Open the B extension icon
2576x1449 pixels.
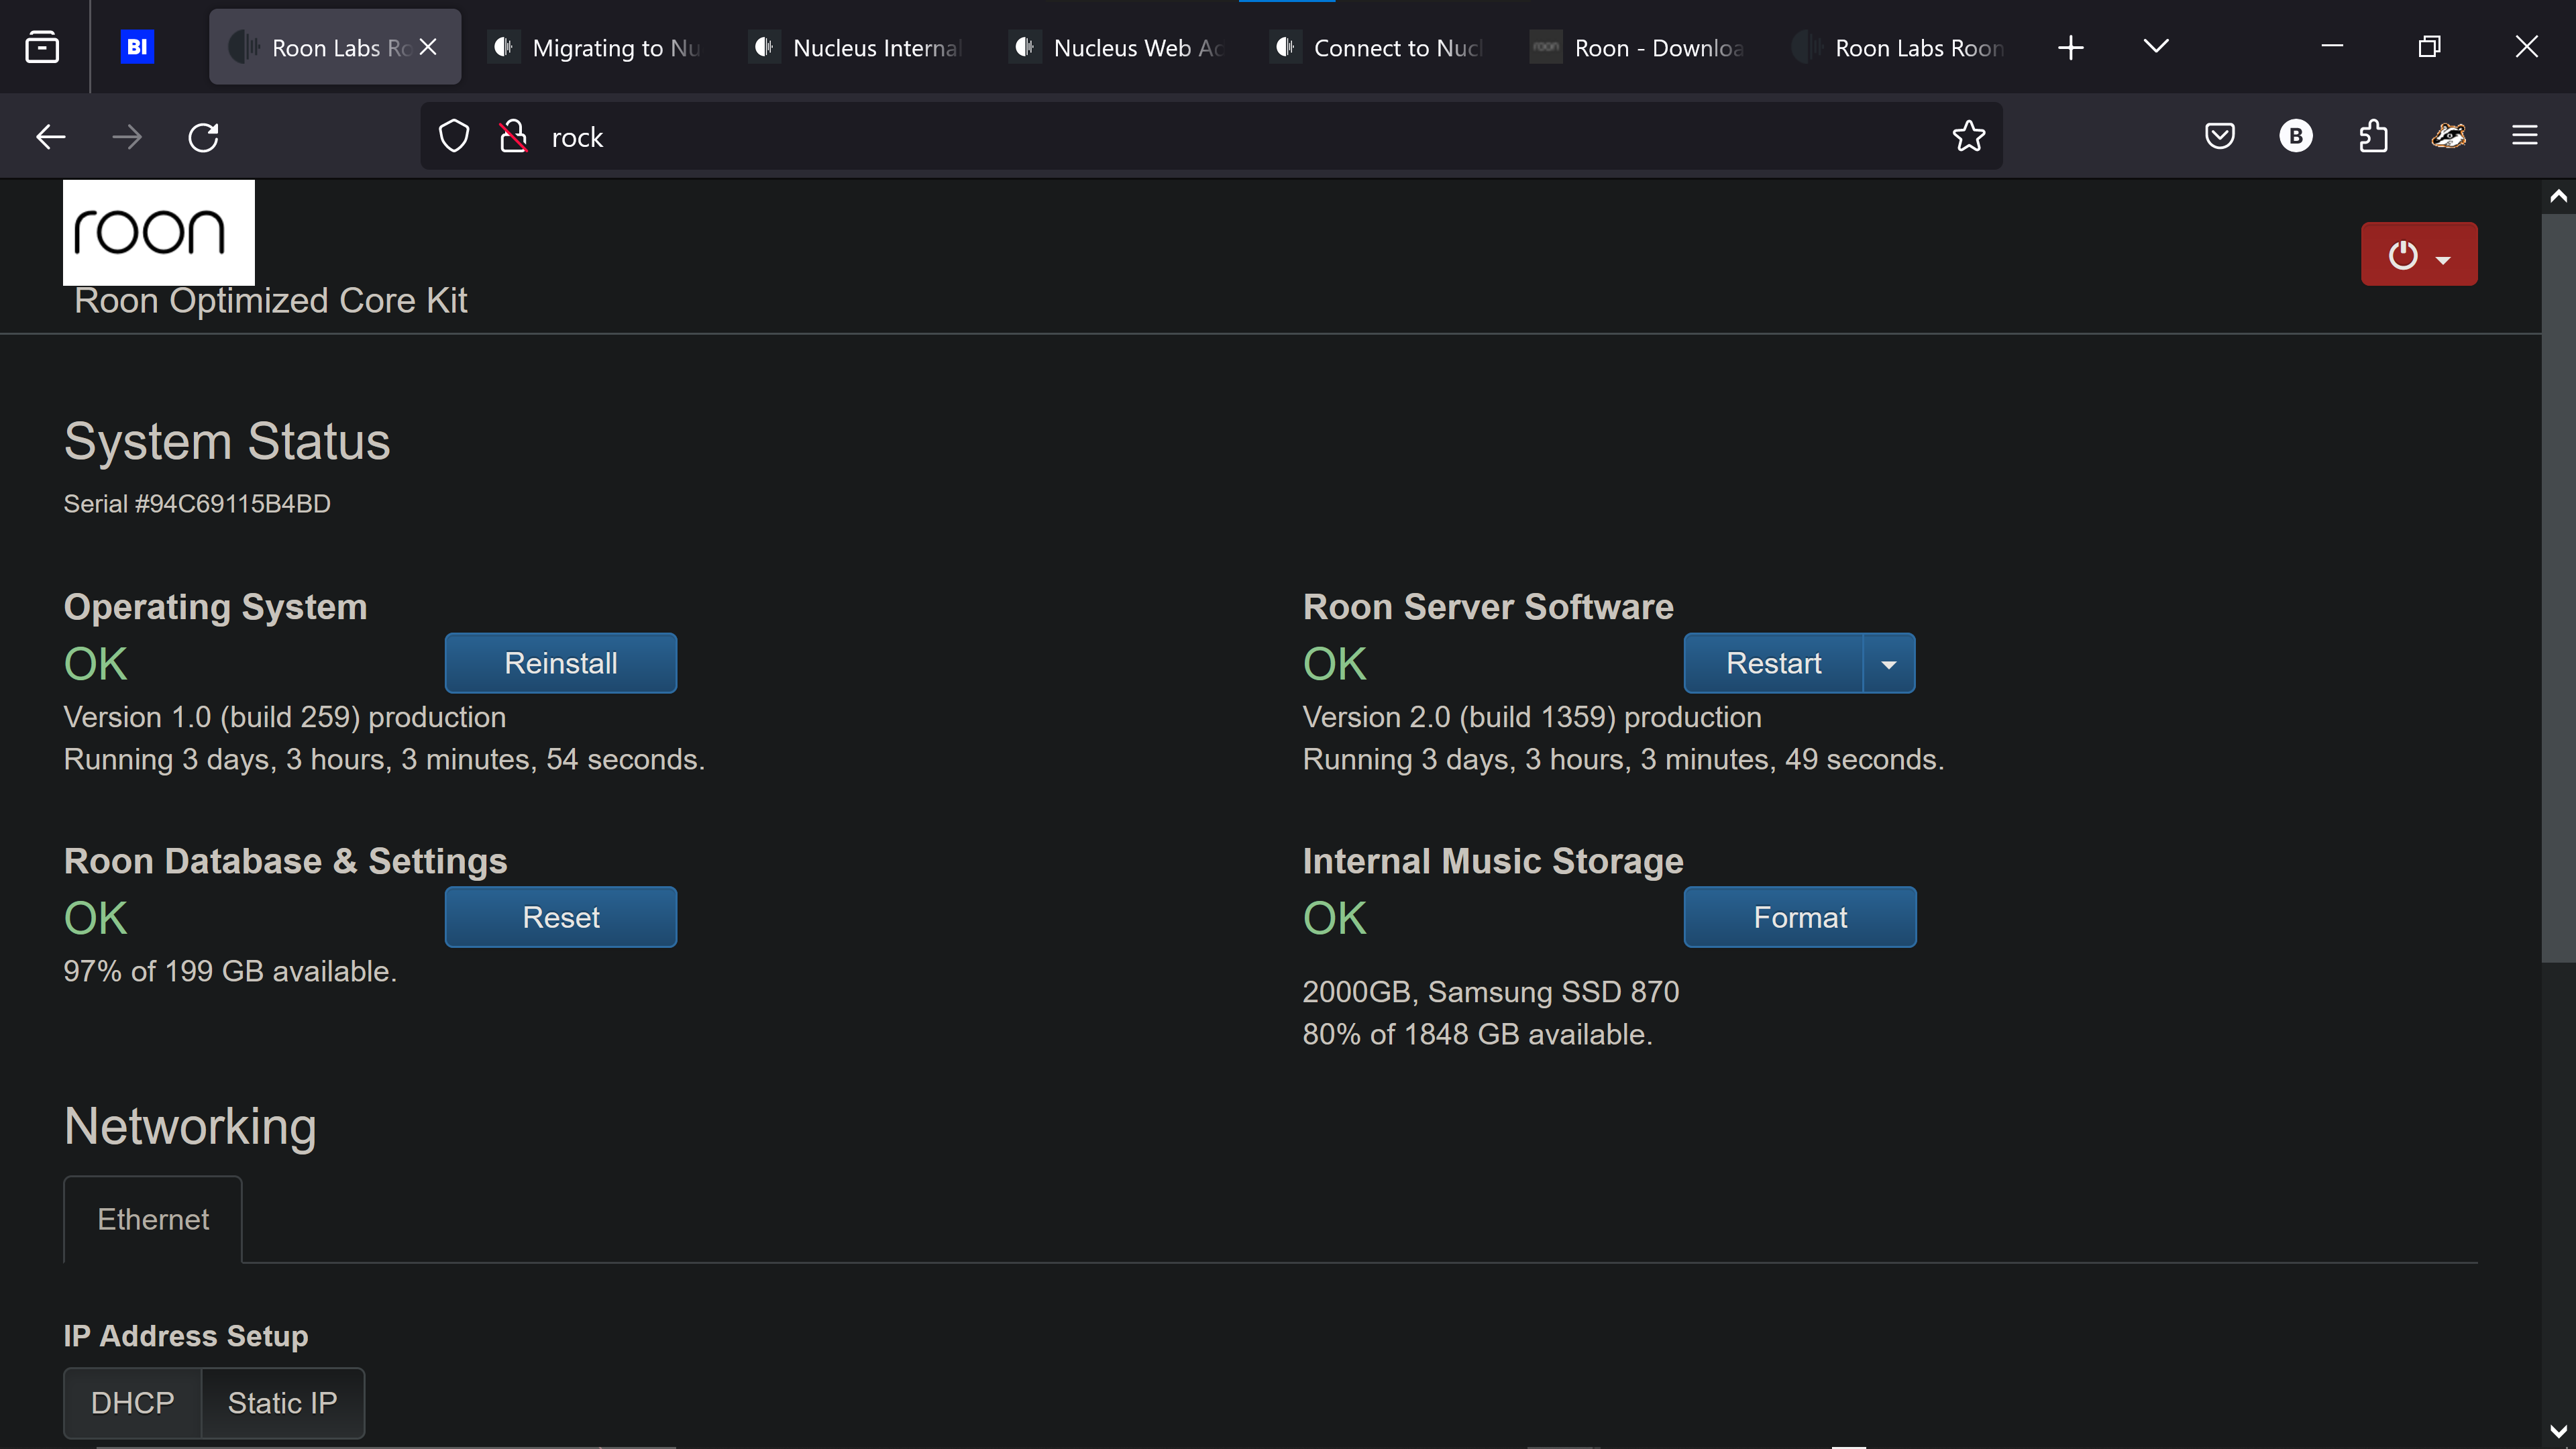pos(2296,136)
